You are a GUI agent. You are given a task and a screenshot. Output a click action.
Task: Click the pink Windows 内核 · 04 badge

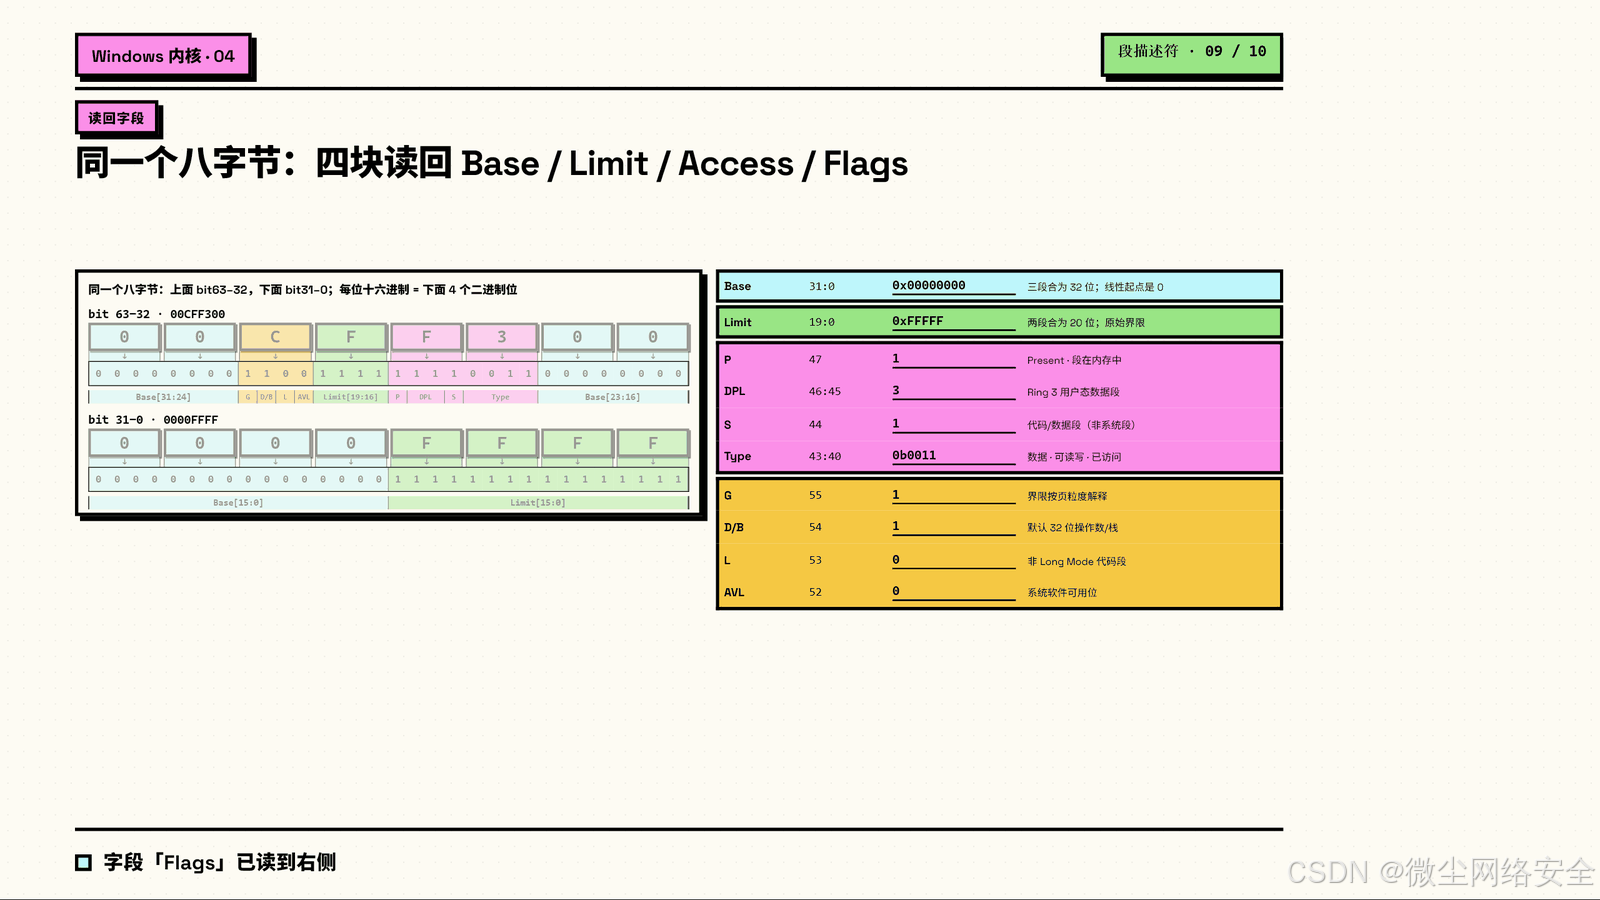click(163, 56)
